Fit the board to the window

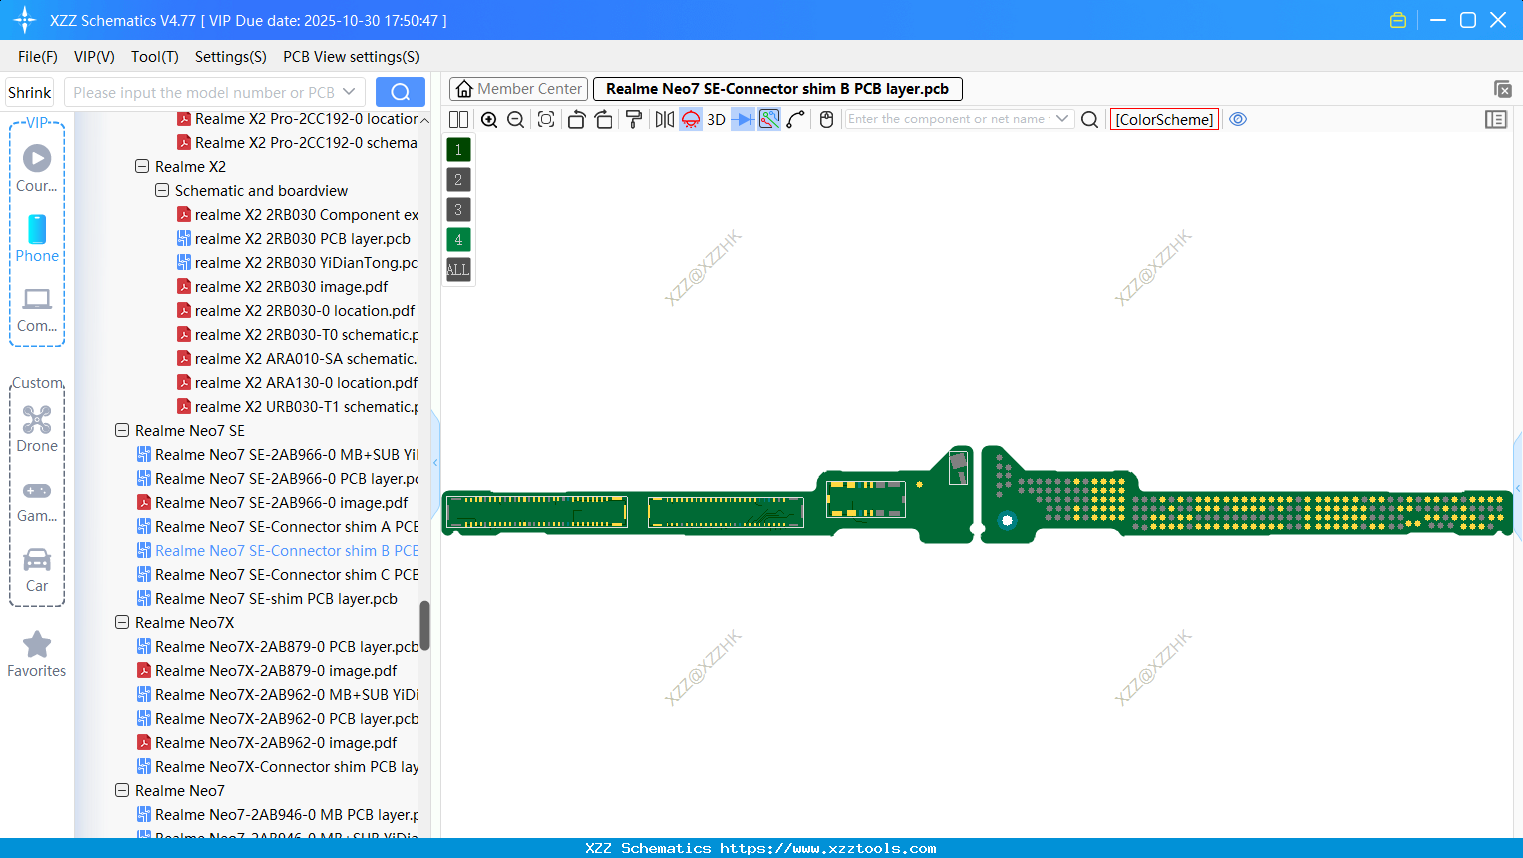(x=546, y=120)
